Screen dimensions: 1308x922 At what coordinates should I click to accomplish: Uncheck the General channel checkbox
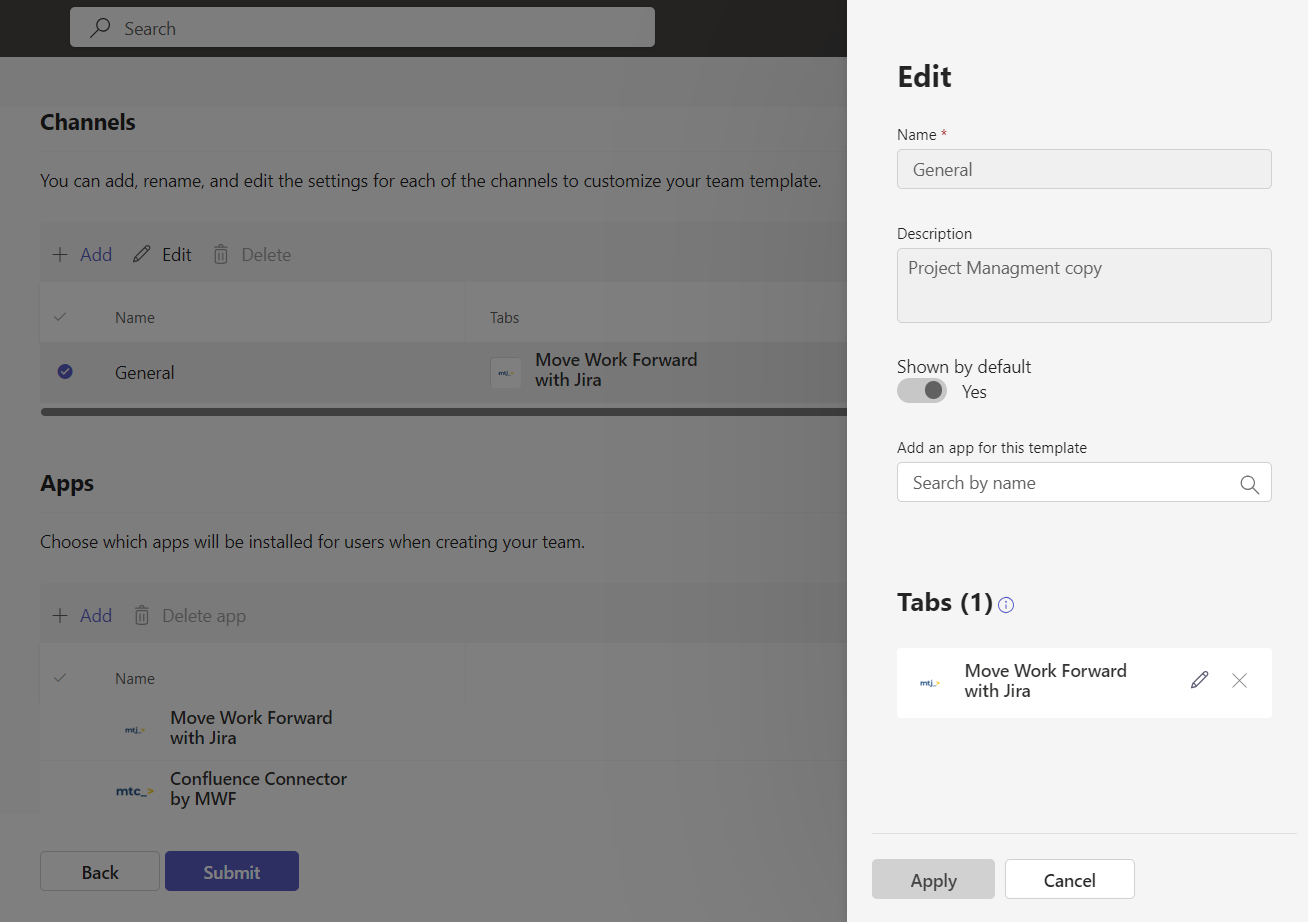(x=64, y=372)
